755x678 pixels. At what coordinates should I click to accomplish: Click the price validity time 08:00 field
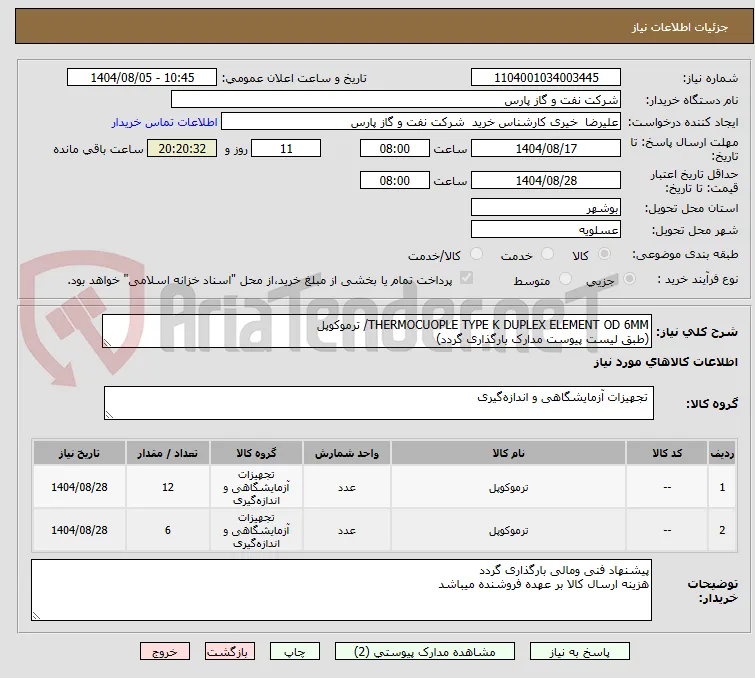coord(395,181)
